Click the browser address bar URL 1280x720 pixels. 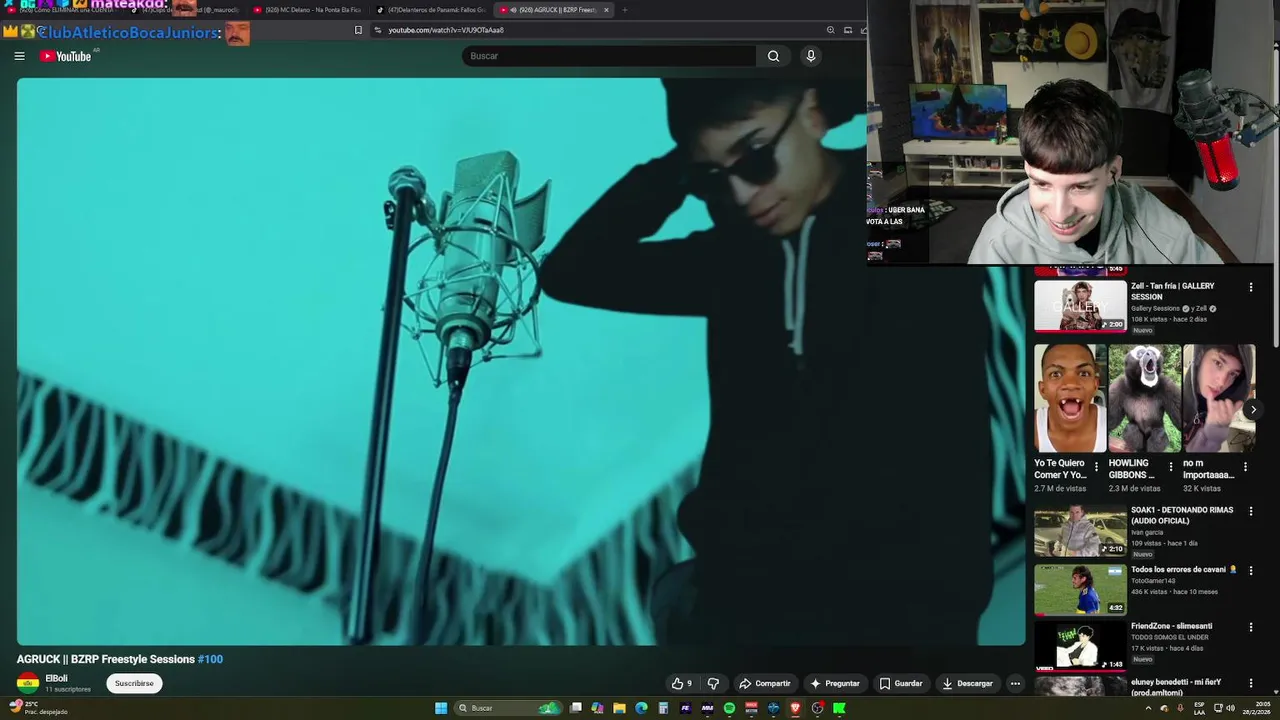click(x=445, y=30)
